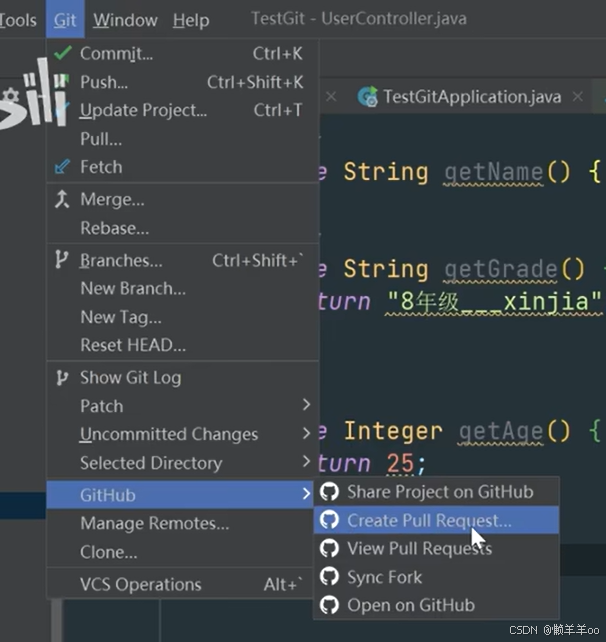Click GitHub icon beside Share Project on GitHub

click(x=329, y=492)
